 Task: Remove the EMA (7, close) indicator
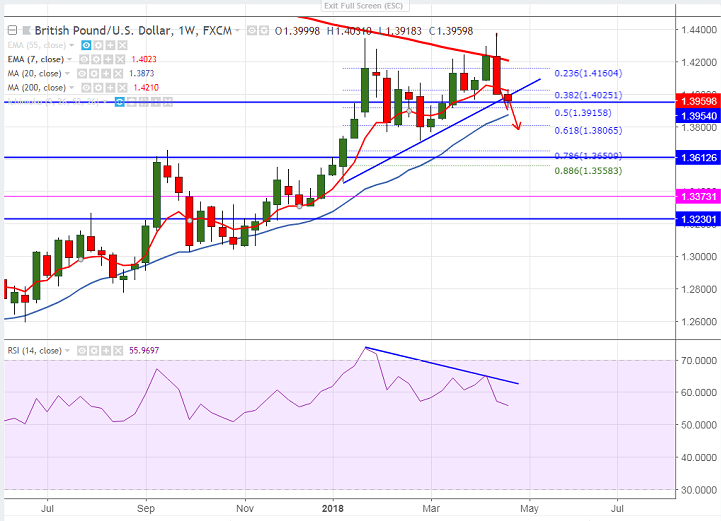pyautogui.click(x=120, y=59)
